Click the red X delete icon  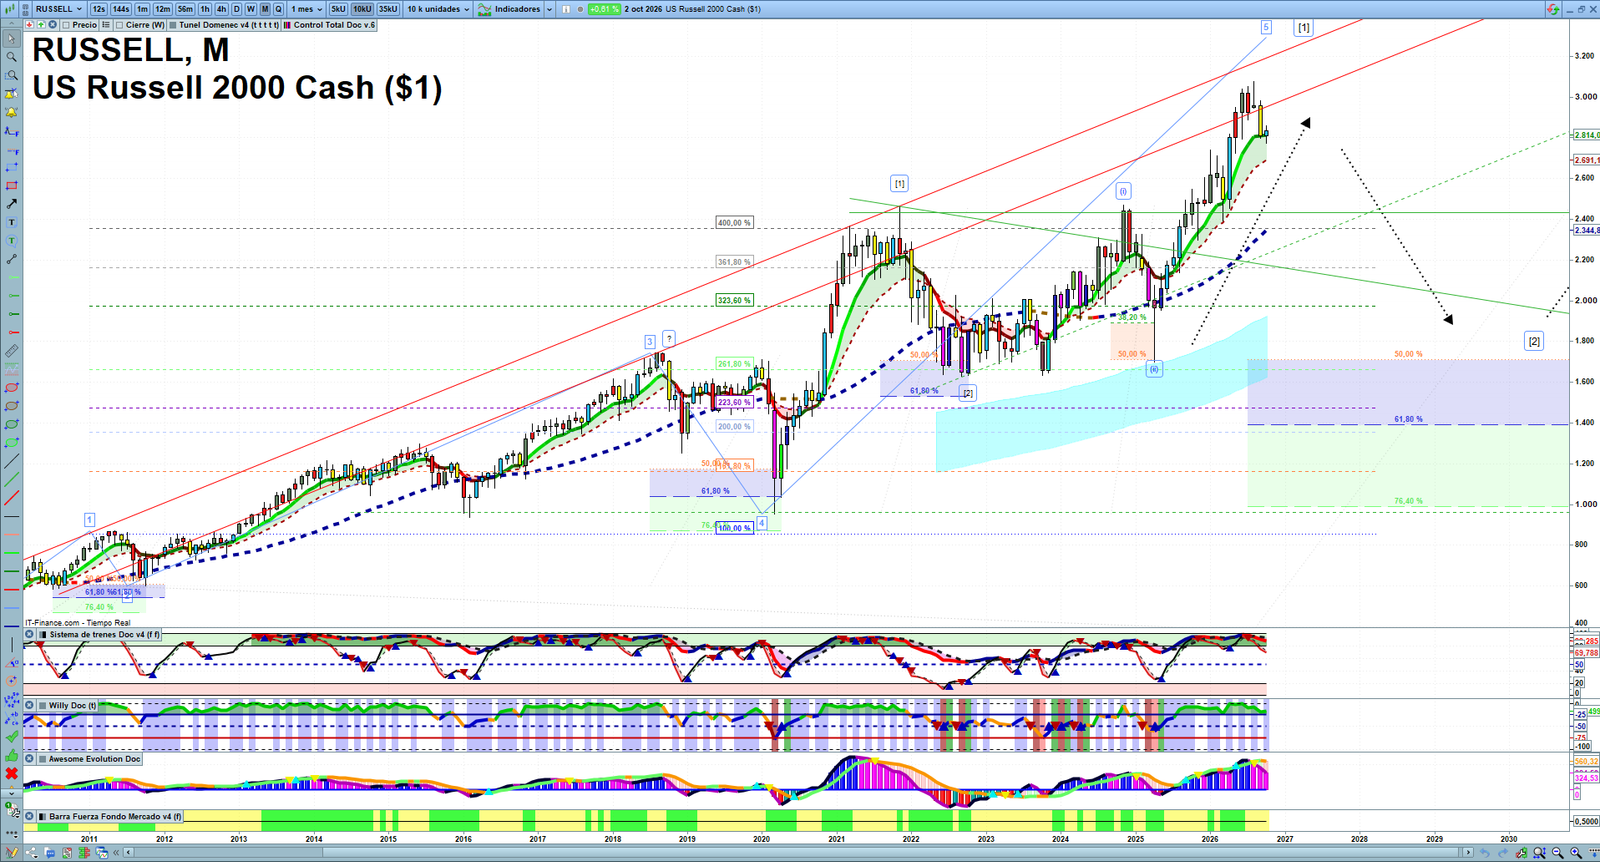11,774
